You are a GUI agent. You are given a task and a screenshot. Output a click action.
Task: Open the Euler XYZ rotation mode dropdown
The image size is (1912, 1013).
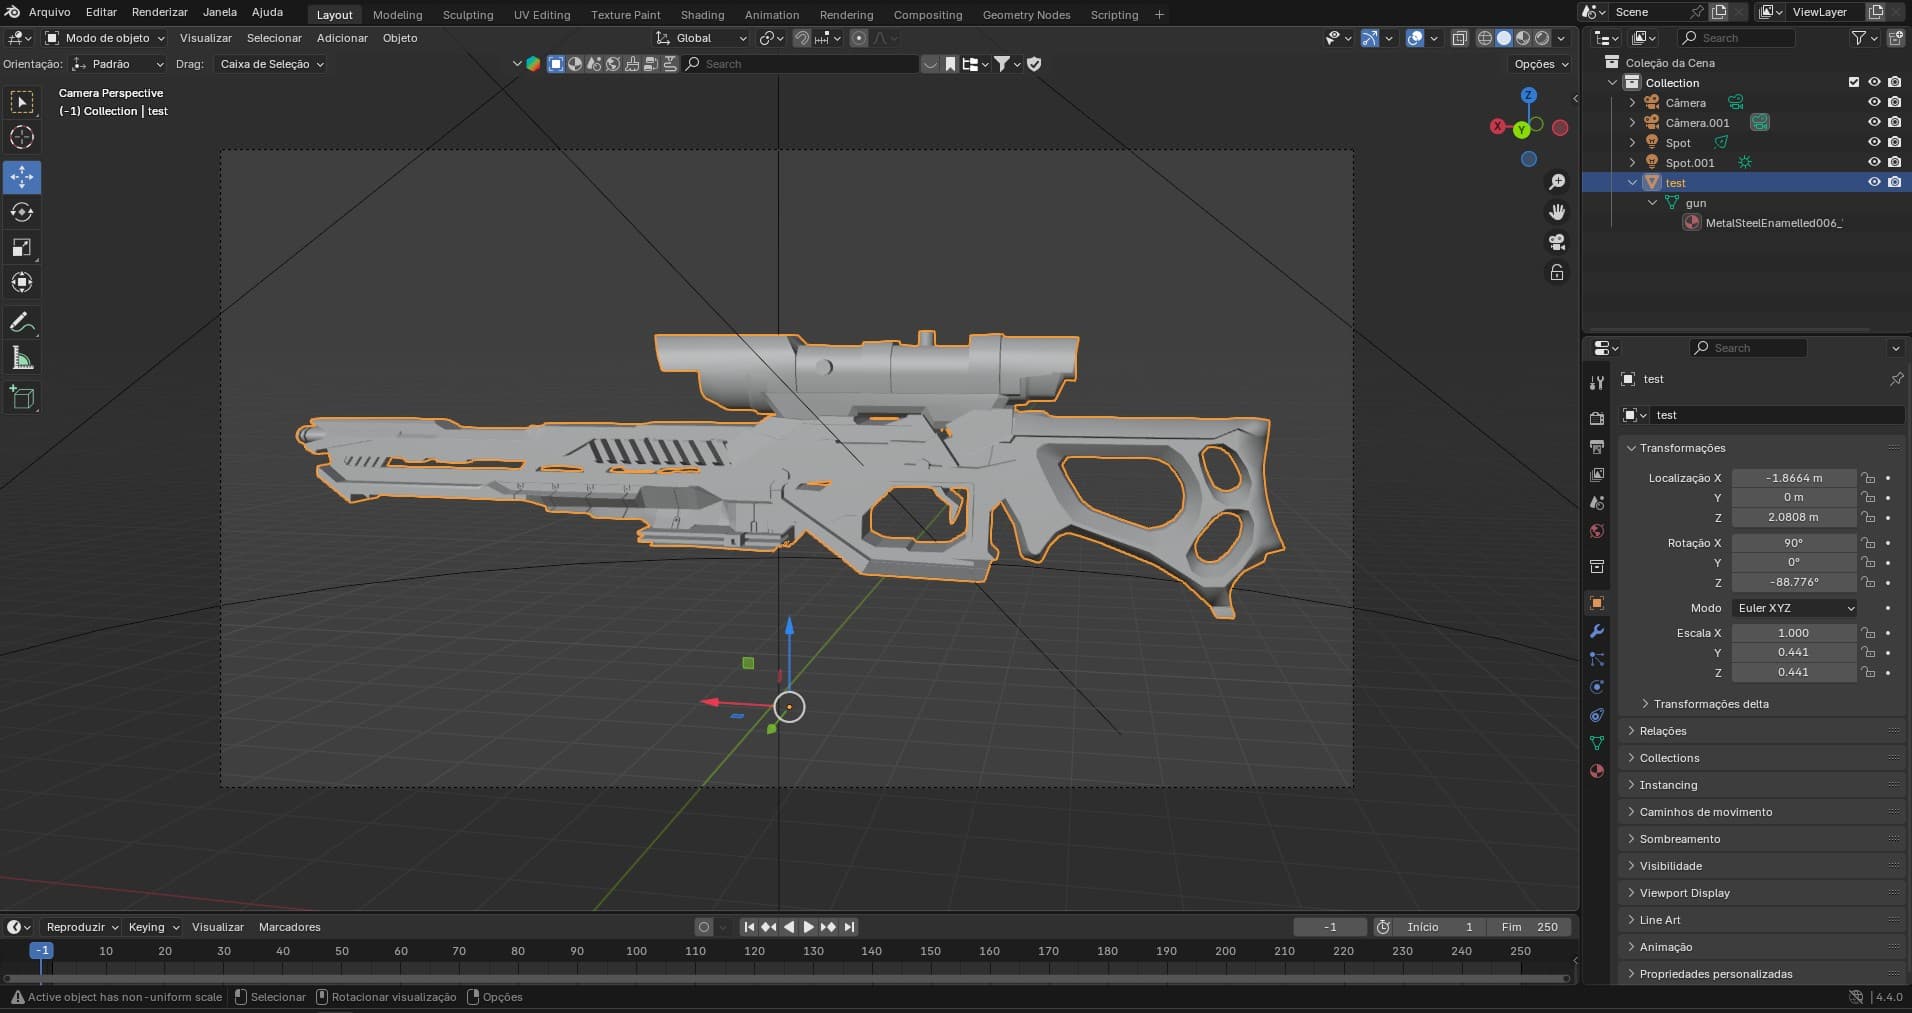coord(1795,608)
